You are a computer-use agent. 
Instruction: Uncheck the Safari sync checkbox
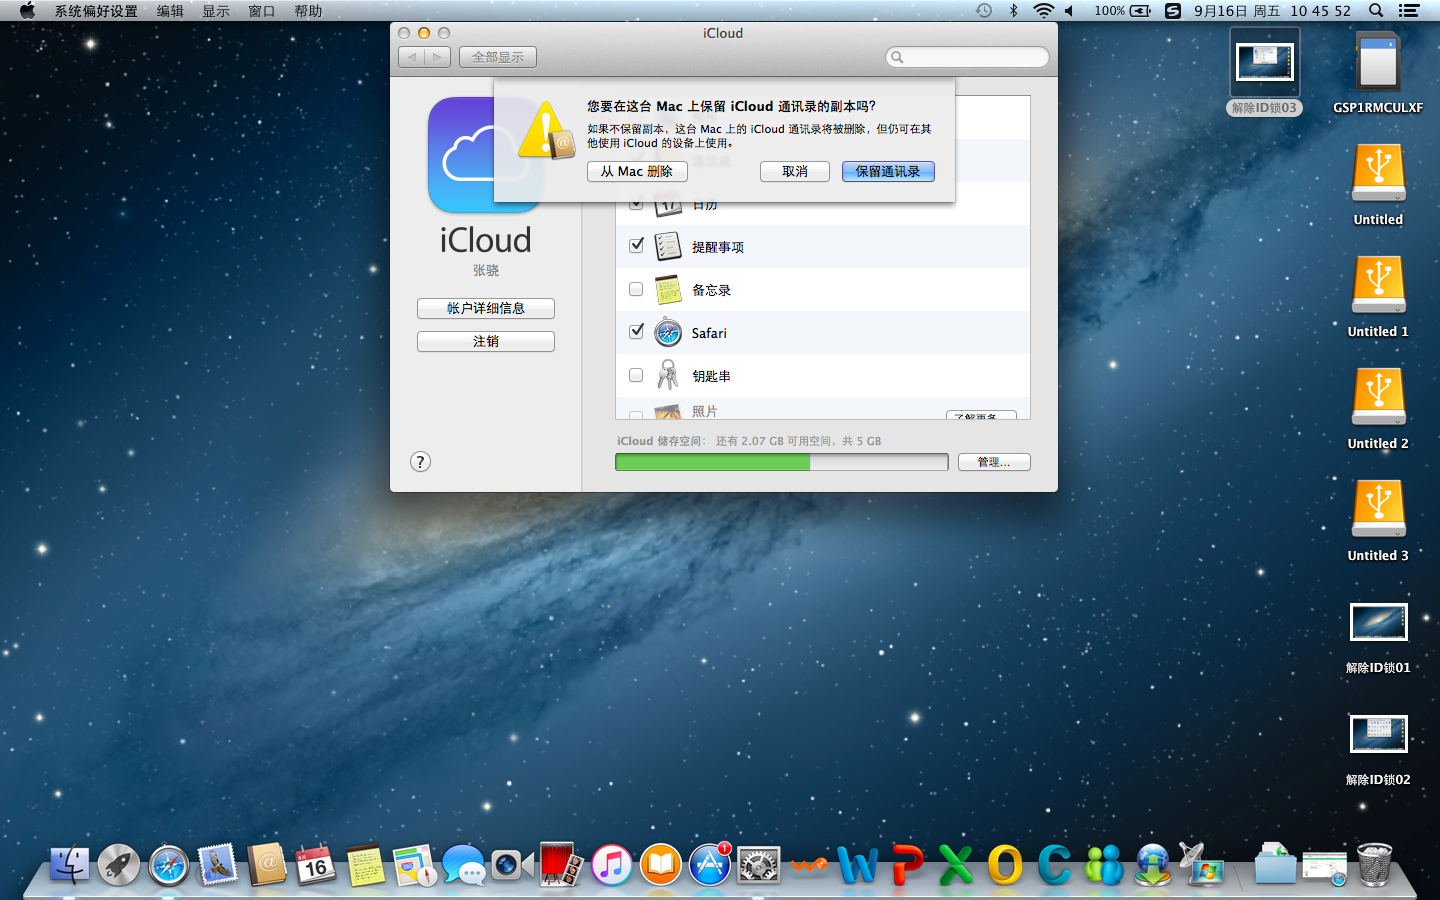636,332
